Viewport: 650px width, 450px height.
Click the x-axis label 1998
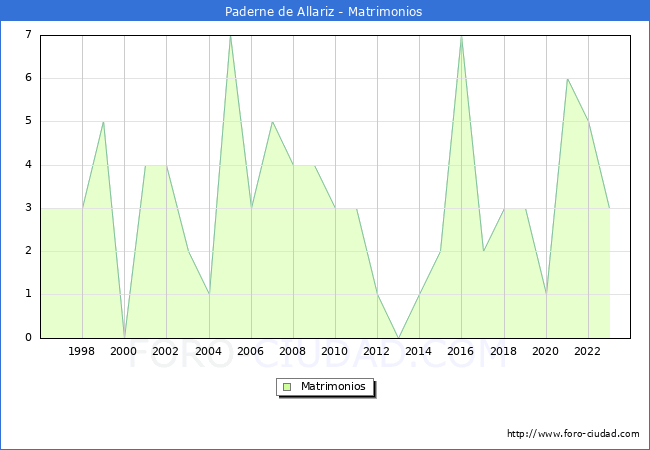[81, 351]
